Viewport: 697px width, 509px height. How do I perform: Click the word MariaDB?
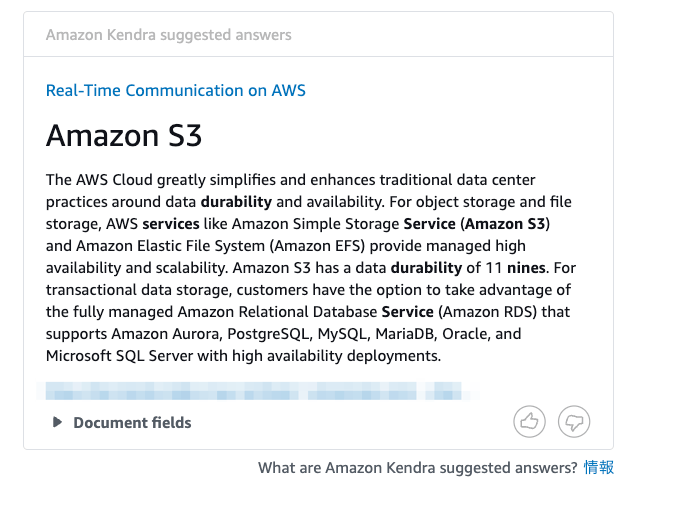coord(406,334)
